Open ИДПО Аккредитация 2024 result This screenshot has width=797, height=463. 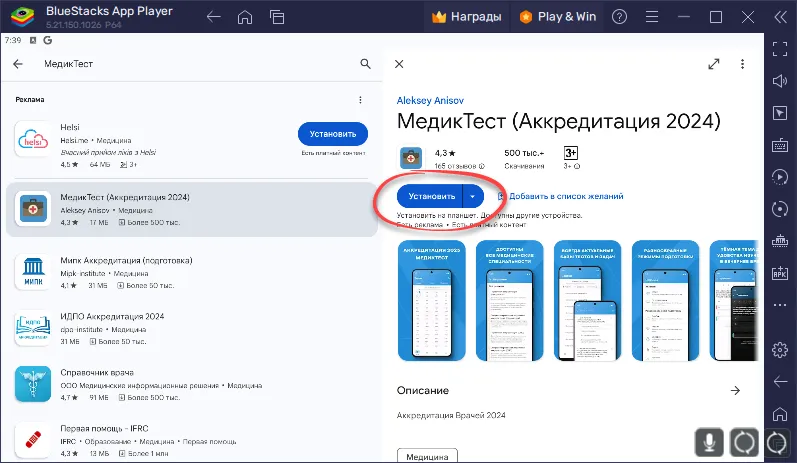pos(192,329)
